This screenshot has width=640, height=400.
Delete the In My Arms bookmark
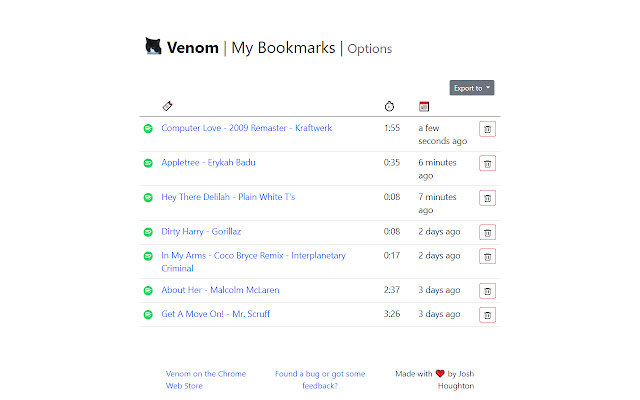point(487,256)
